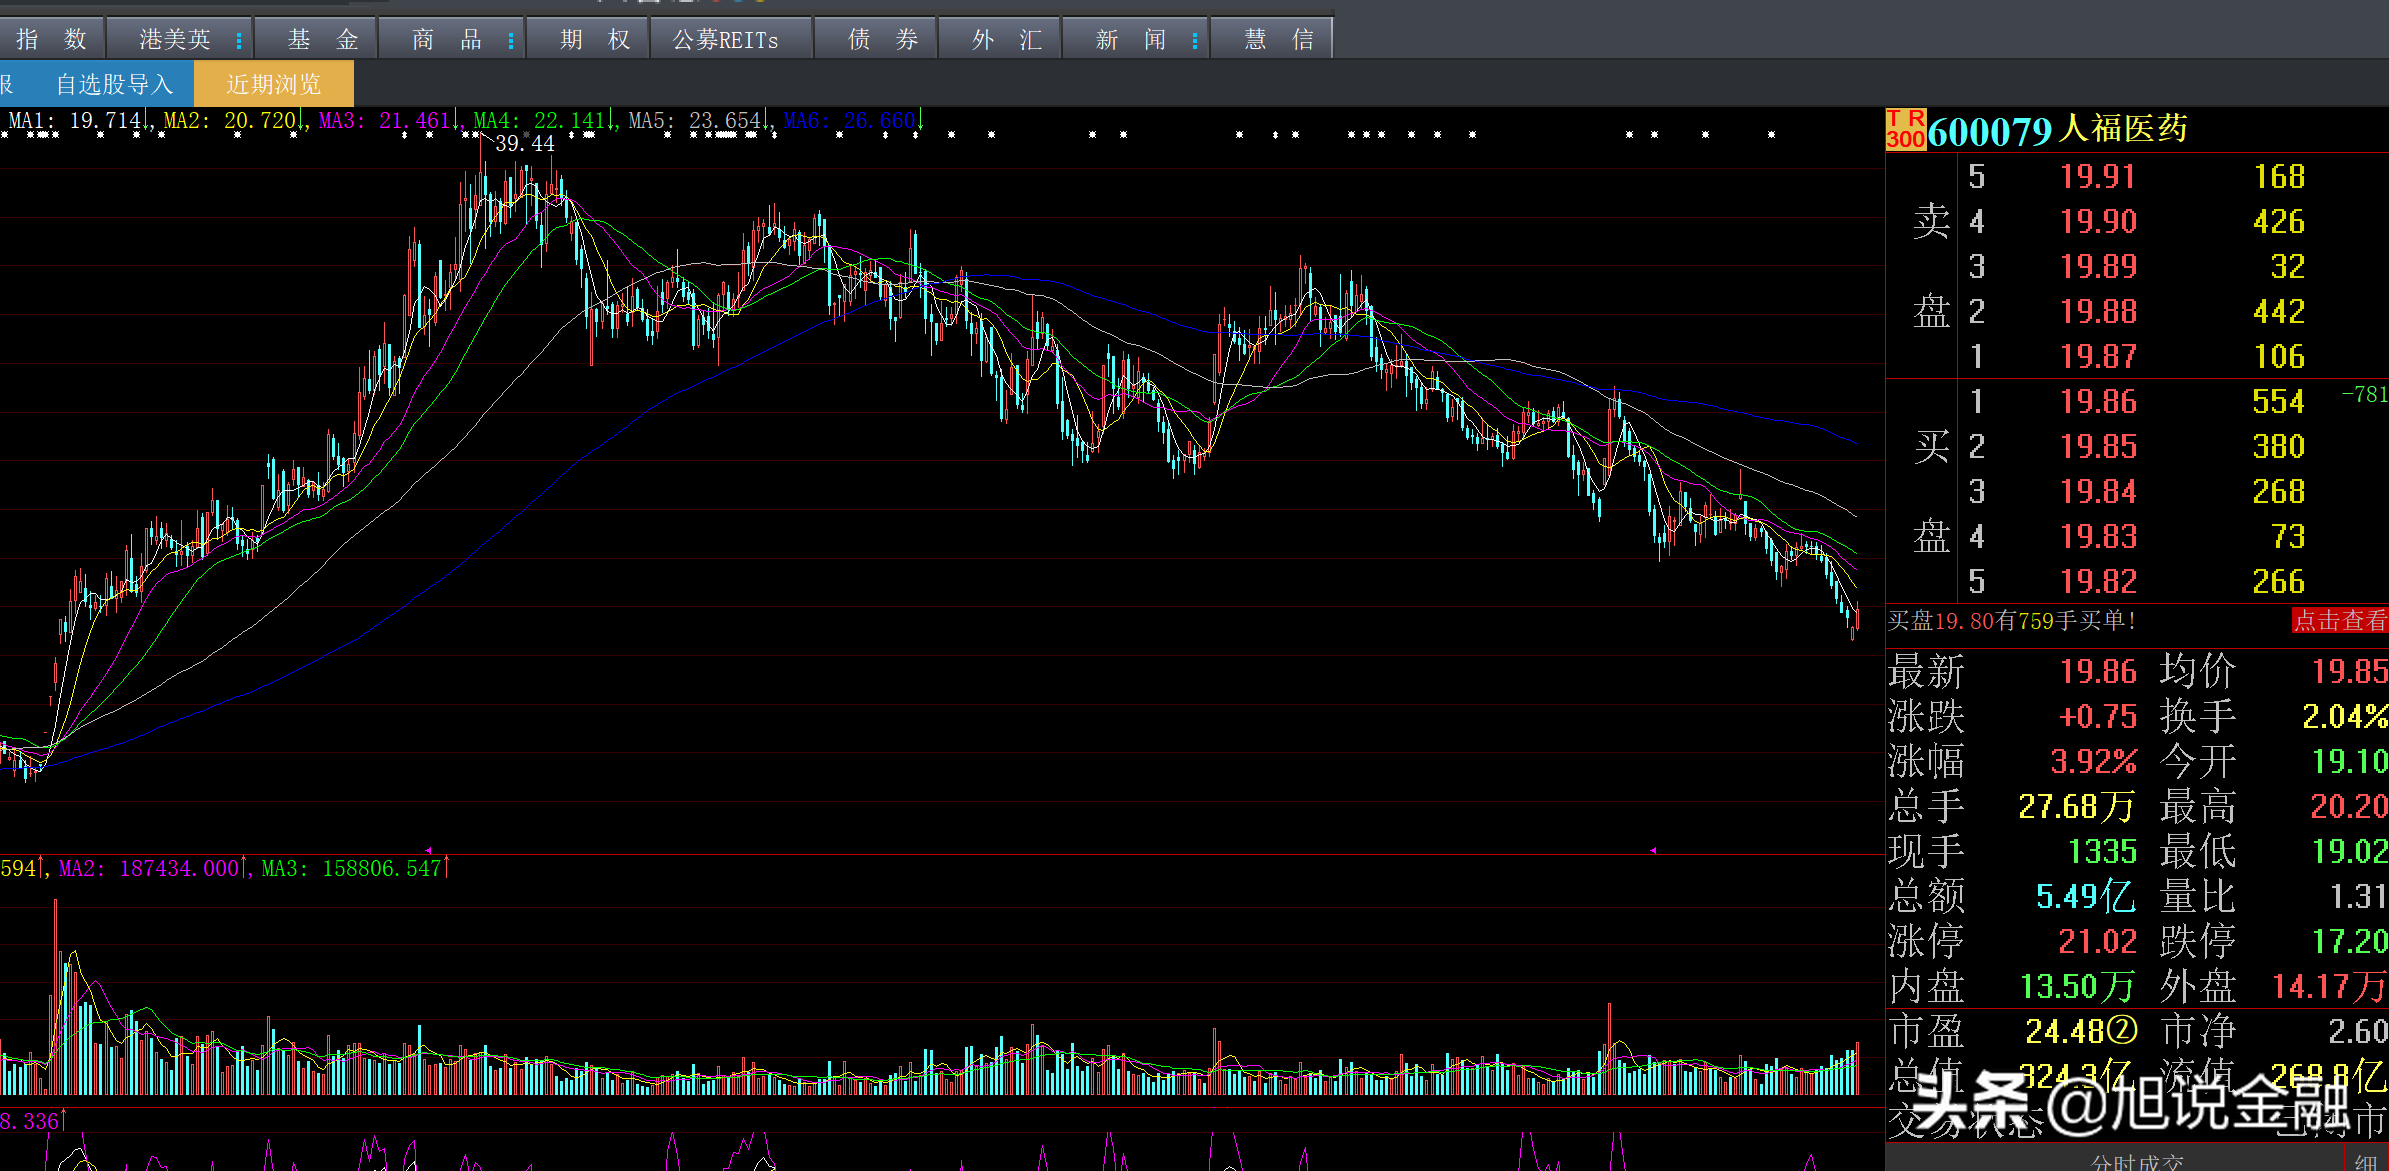The image size is (2389, 1171).
Task: Click the 总手 value 27.68万
Action: [x=2076, y=806]
